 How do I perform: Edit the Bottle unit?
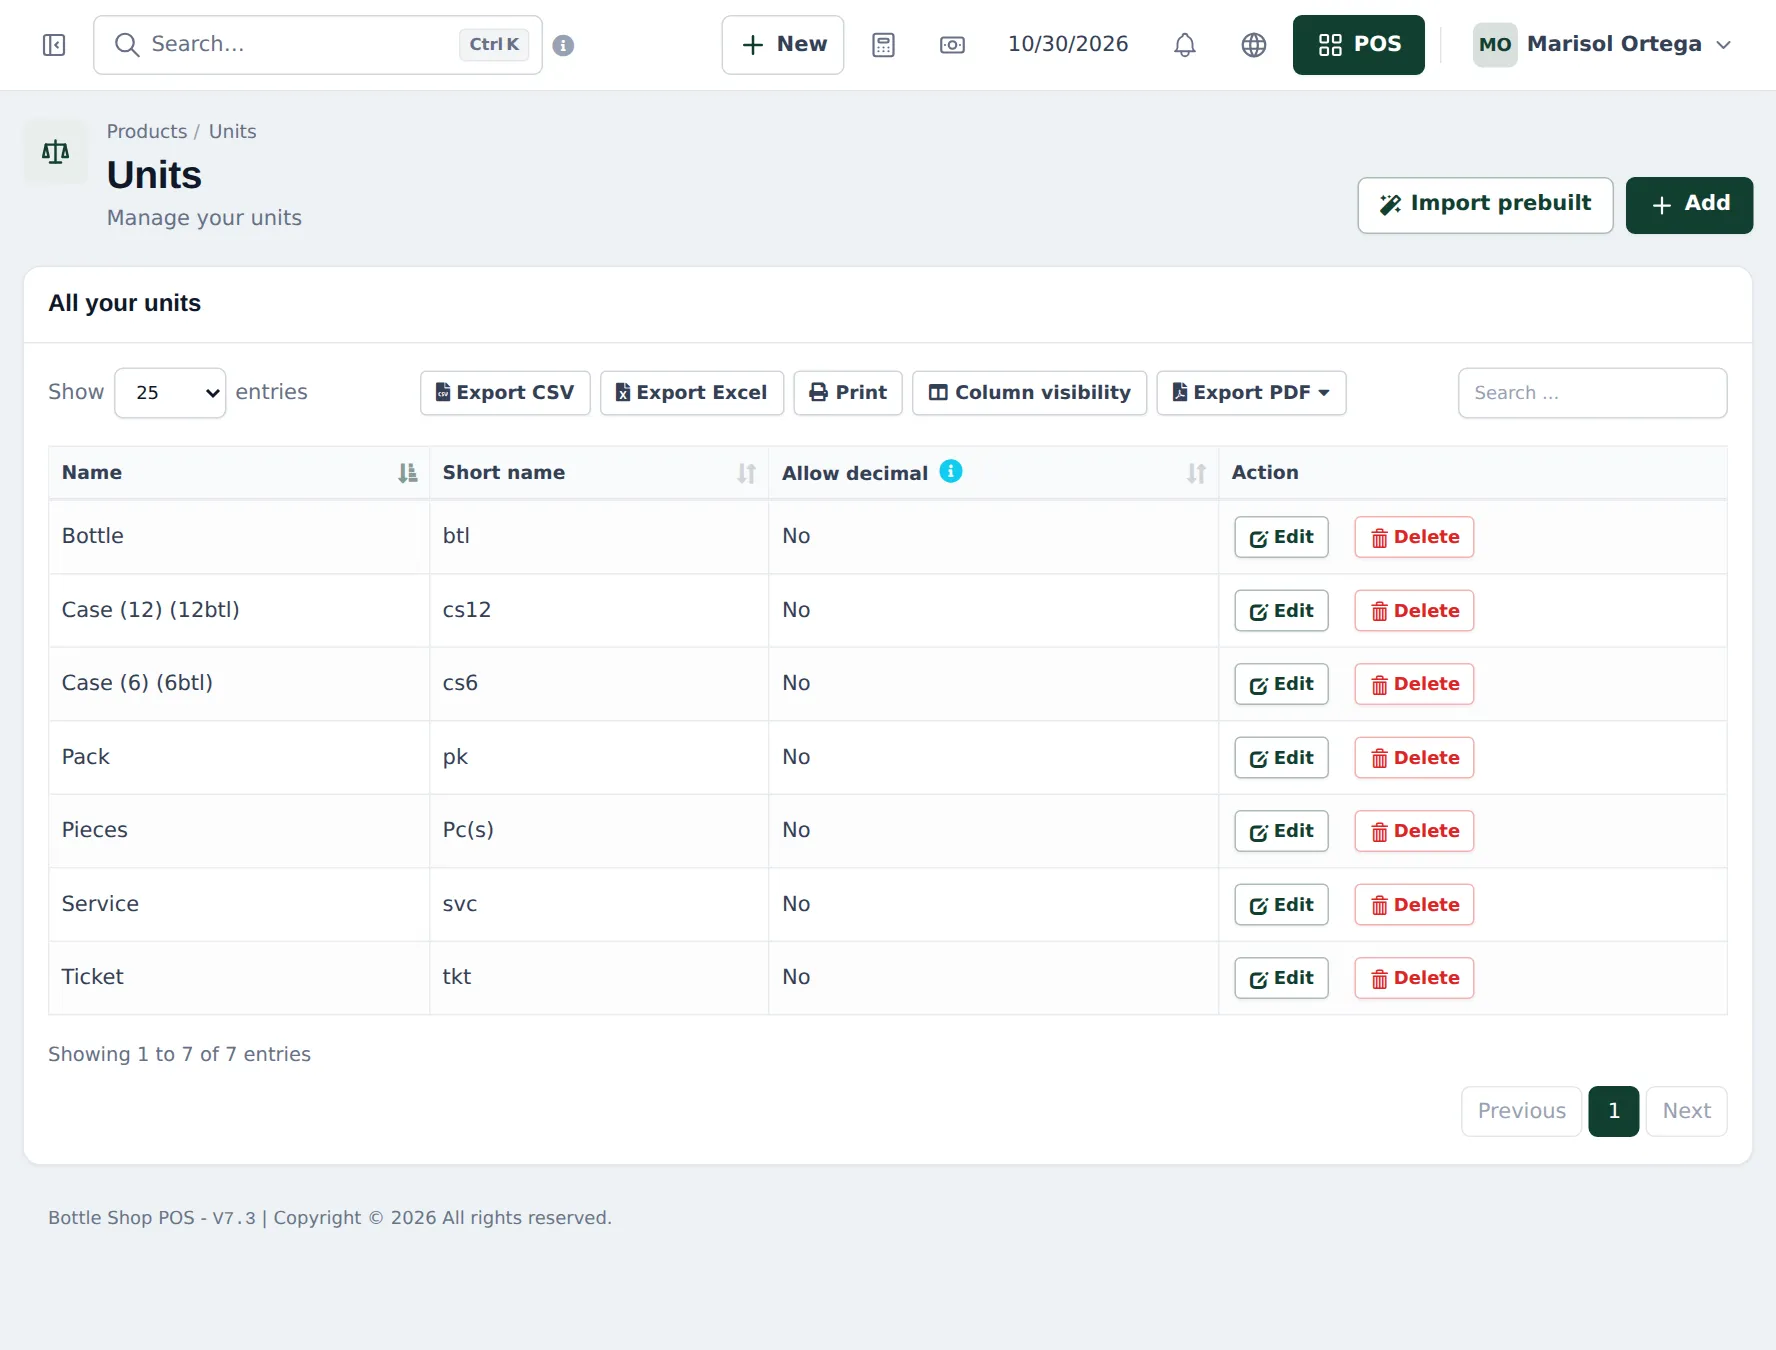pyautogui.click(x=1281, y=537)
